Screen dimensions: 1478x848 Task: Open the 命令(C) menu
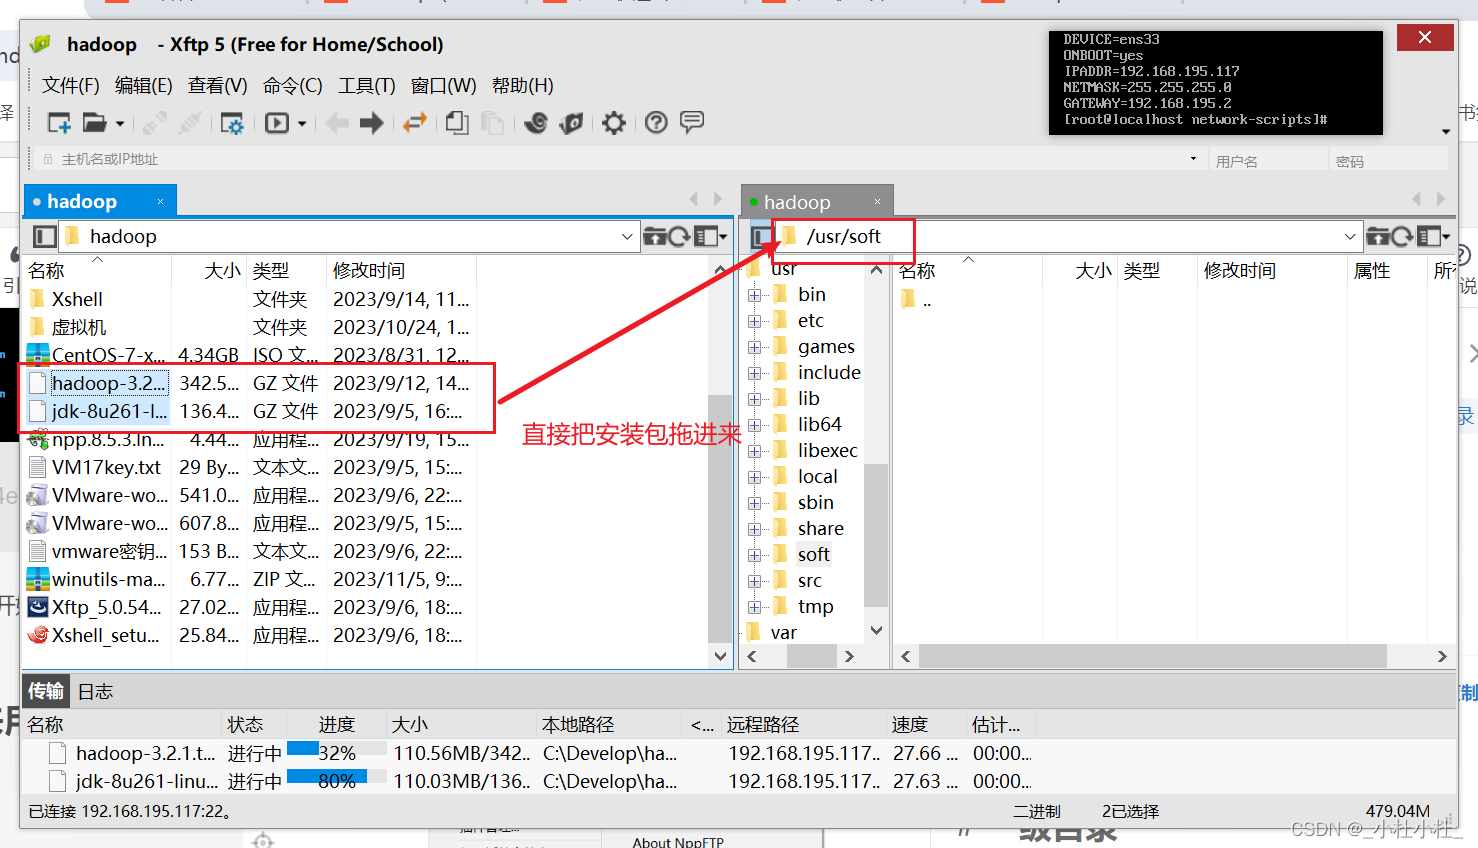292,86
